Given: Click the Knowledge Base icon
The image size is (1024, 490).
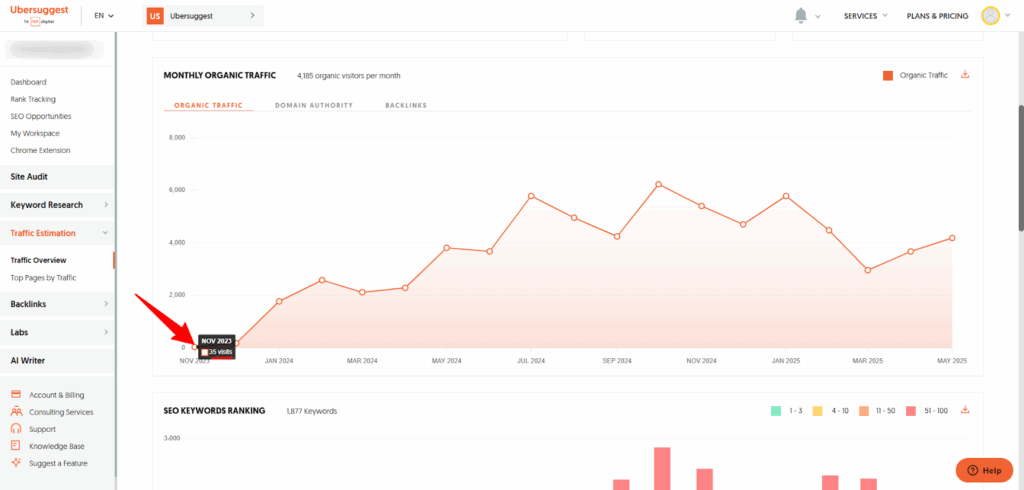Looking at the screenshot, I should (16, 446).
